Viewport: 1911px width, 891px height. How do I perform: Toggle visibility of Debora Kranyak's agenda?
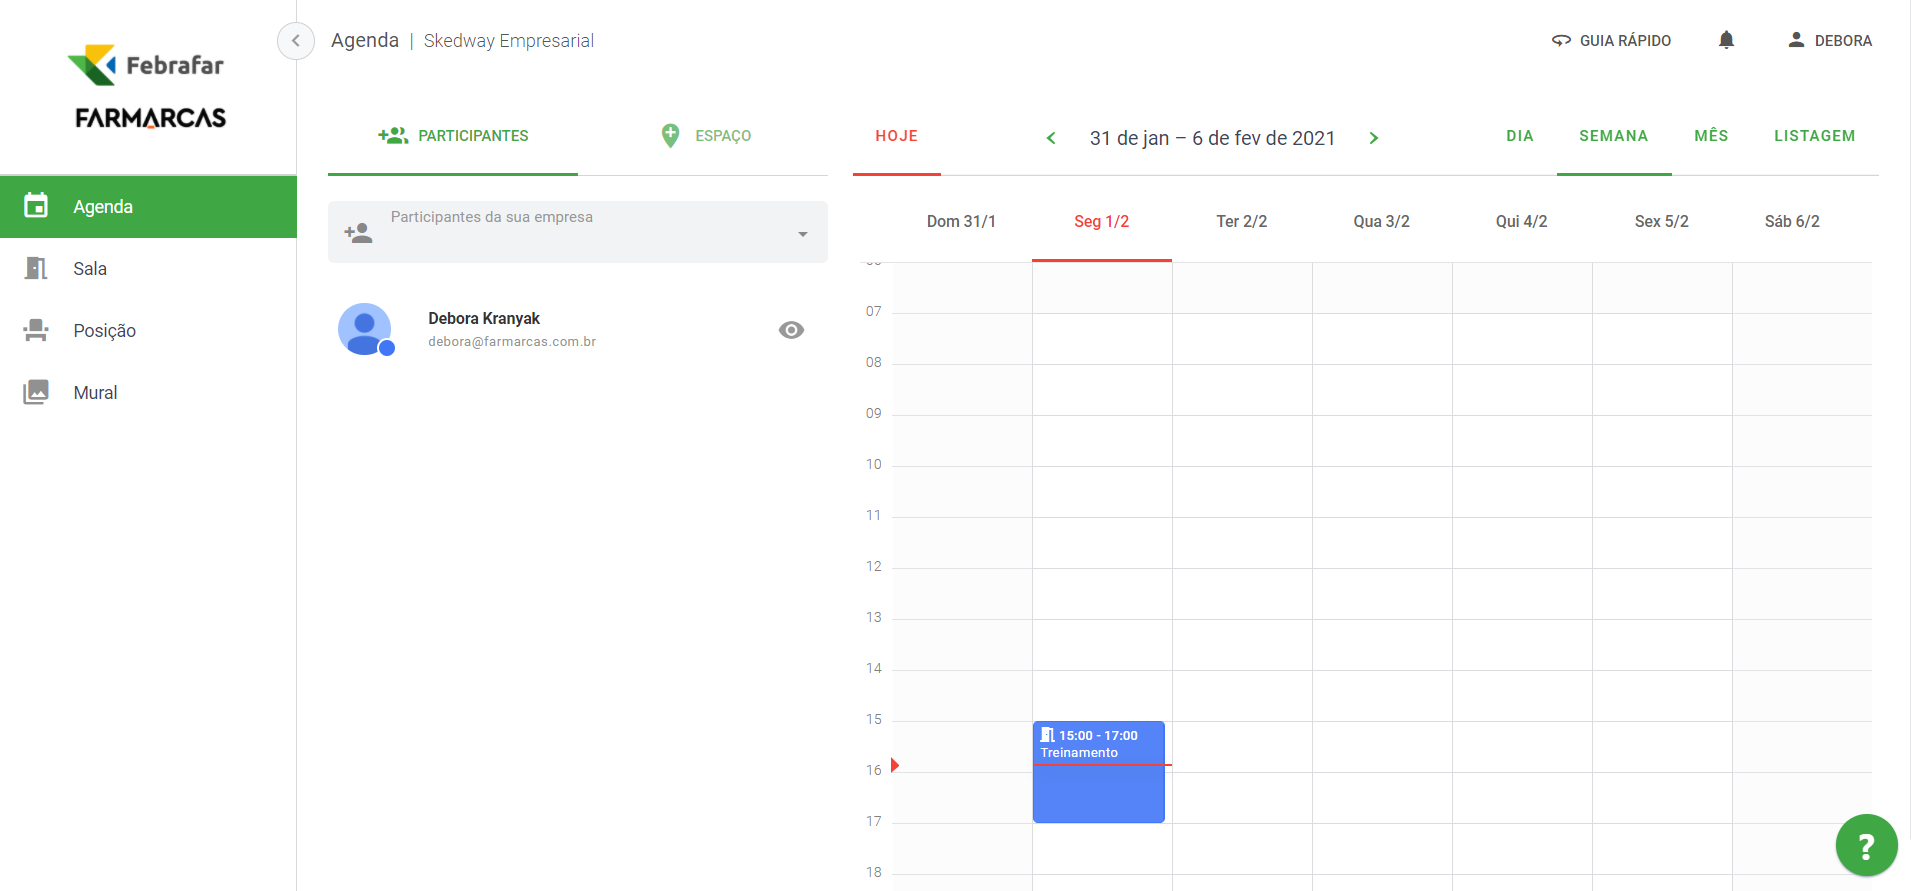pyautogui.click(x=791, y=330)
